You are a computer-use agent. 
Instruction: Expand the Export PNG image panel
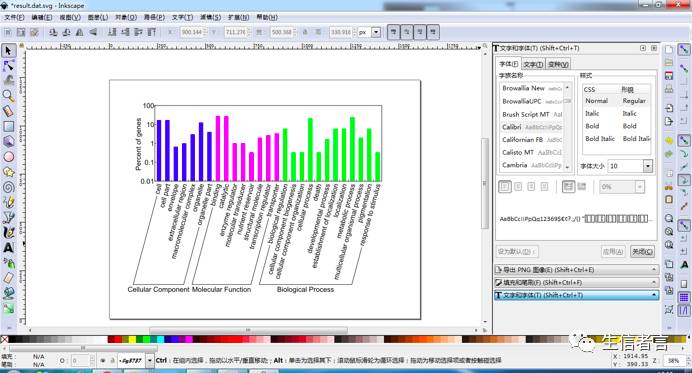click(576, 269)
